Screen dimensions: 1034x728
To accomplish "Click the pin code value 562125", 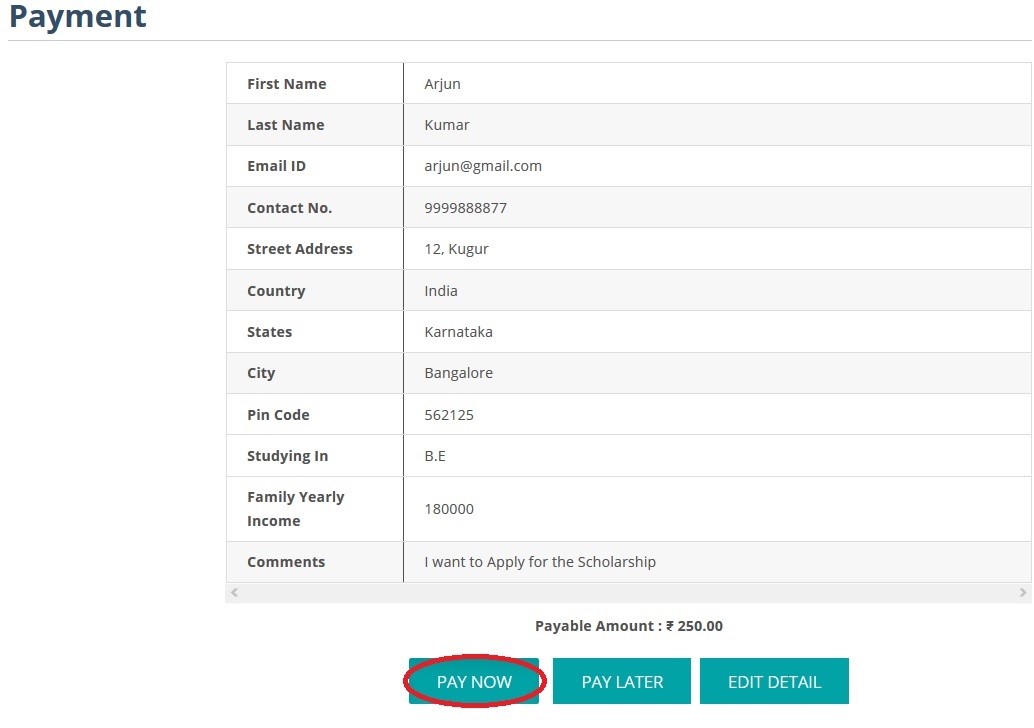I will coord(449,415).
